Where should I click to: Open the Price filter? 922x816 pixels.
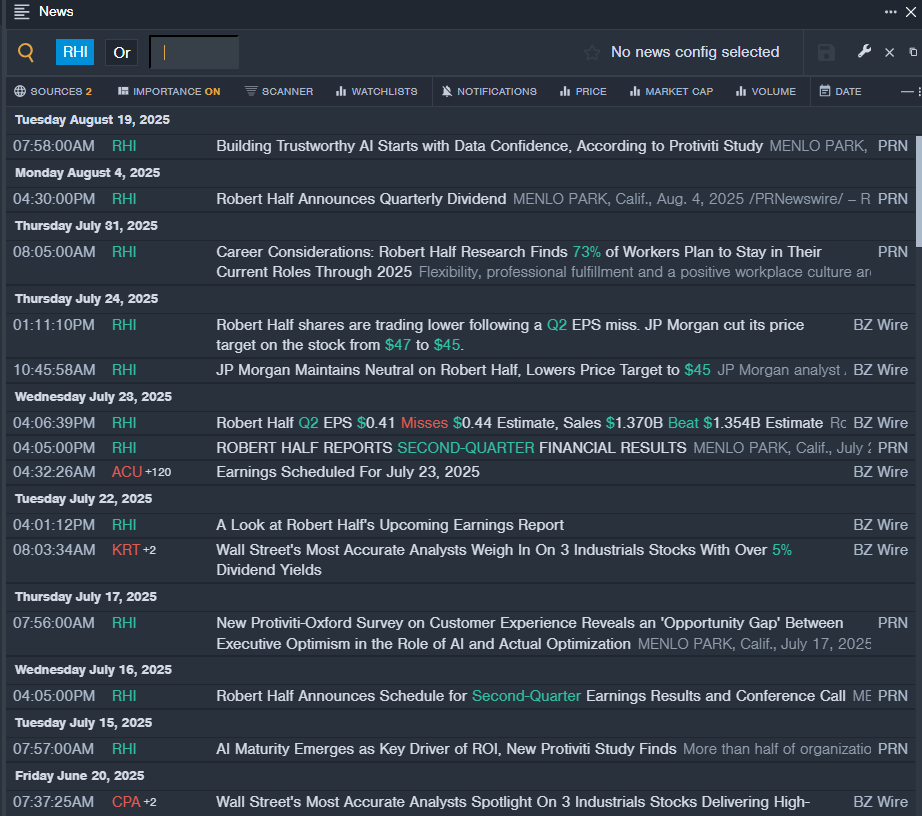tap(583, 92)
